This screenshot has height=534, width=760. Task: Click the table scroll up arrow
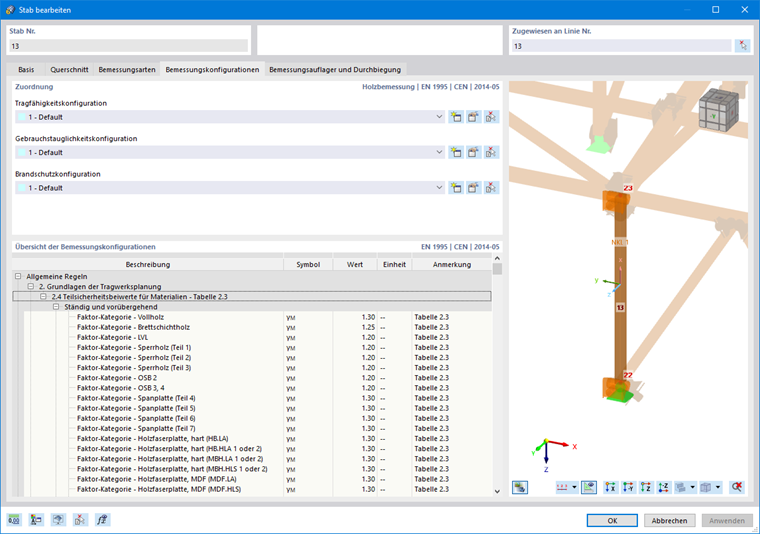[497, 258]
